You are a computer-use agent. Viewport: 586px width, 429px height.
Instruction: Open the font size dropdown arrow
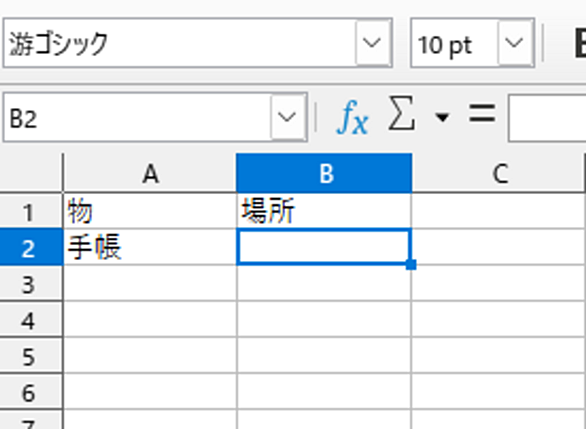pos(515,43)
